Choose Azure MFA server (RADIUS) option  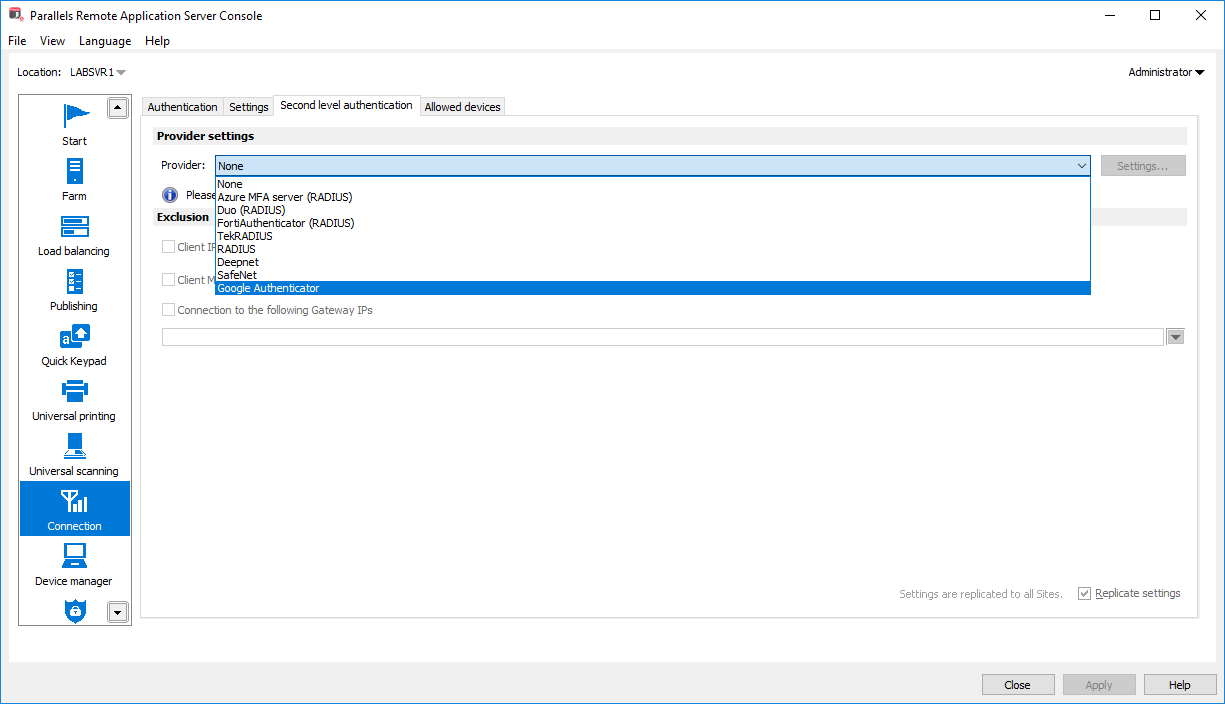pos(652,197)
